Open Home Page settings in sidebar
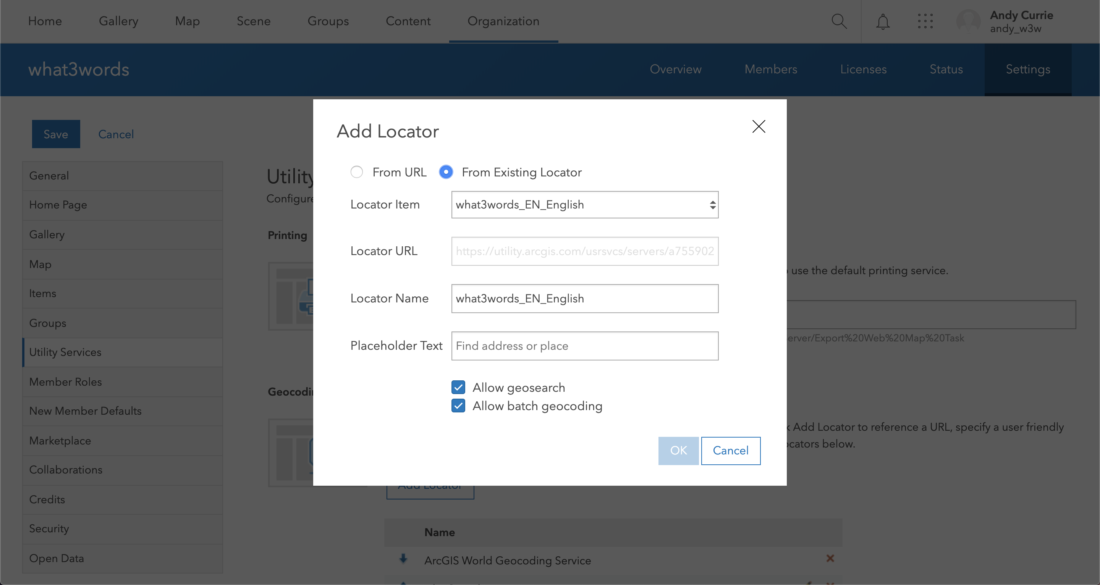Screen dimensions: 1100x585 pos(123,205)
